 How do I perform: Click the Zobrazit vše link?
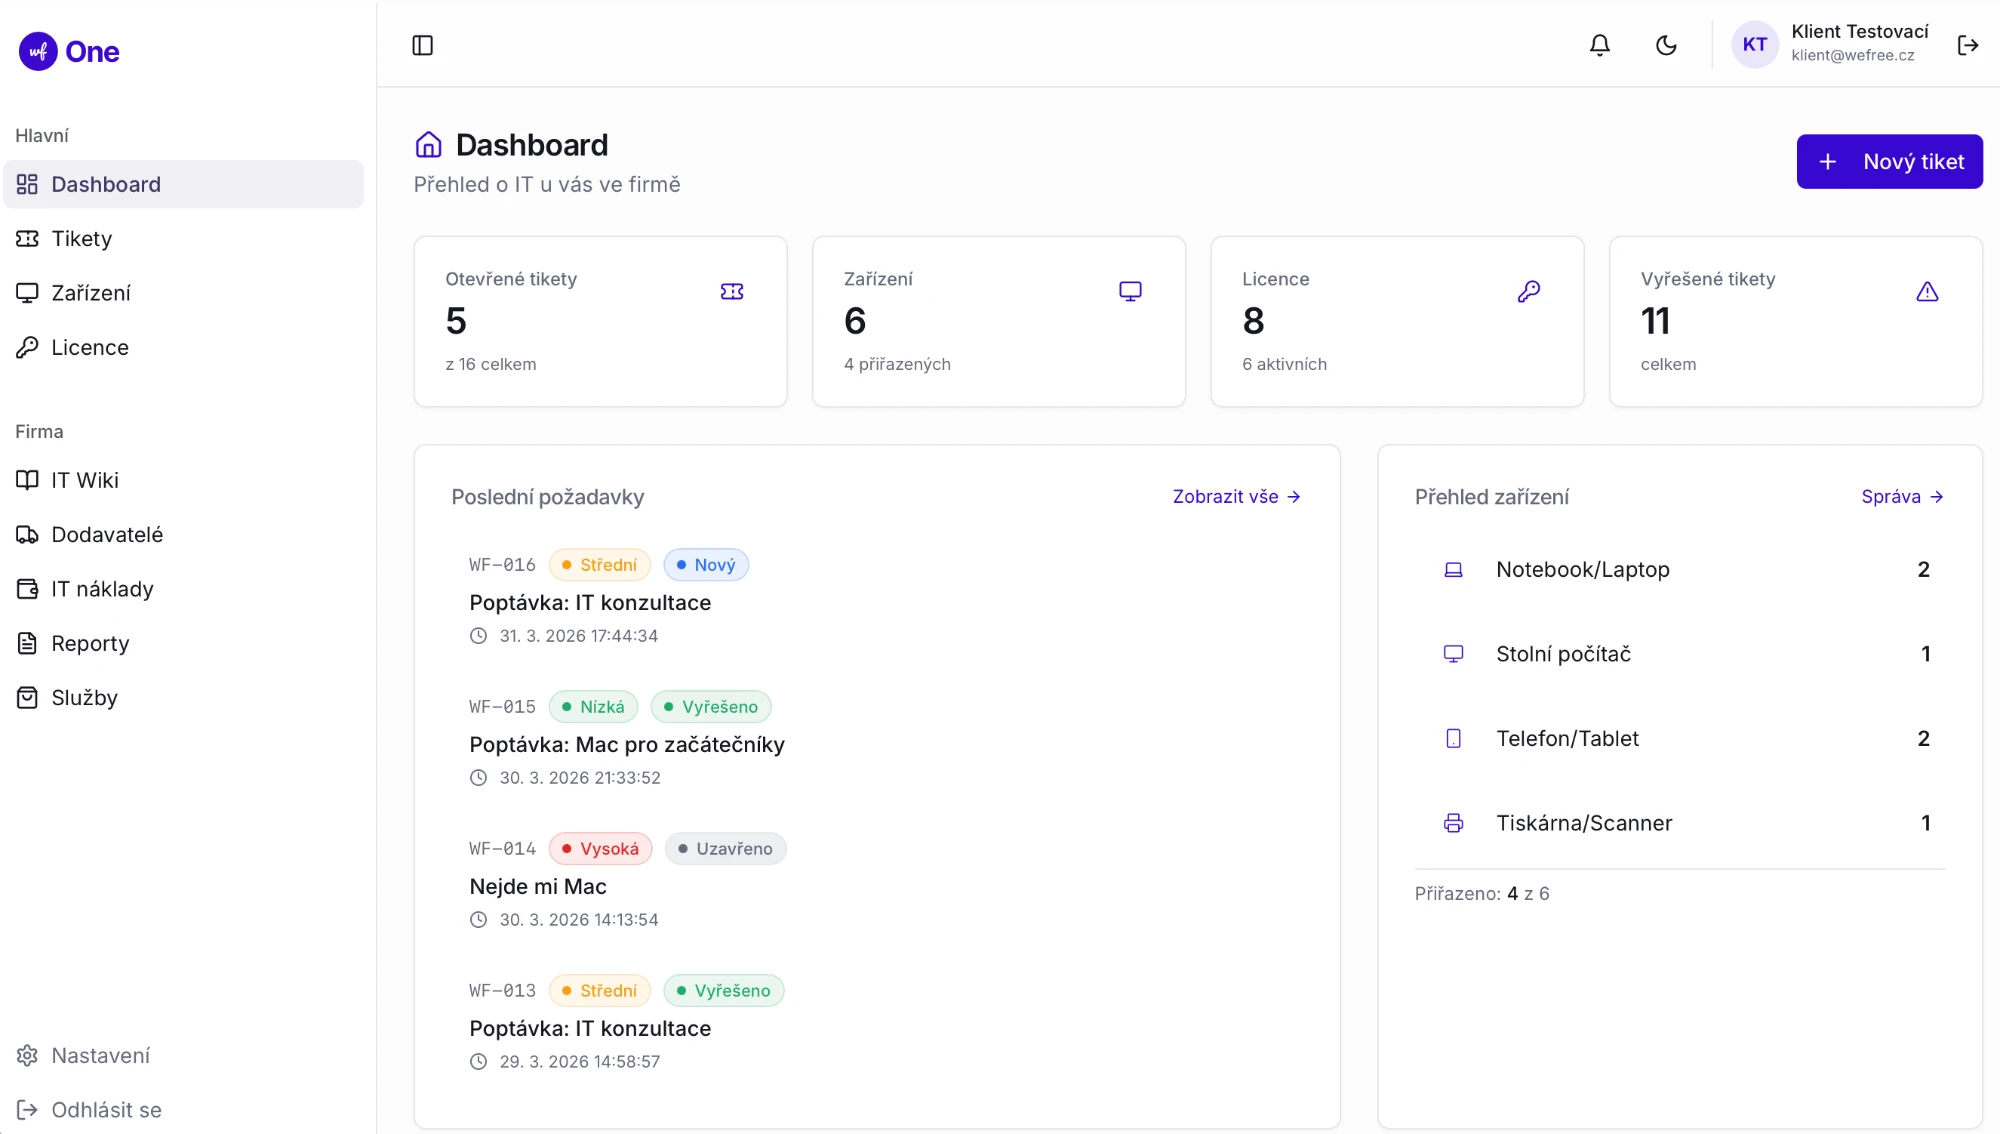pos(1236,497)
